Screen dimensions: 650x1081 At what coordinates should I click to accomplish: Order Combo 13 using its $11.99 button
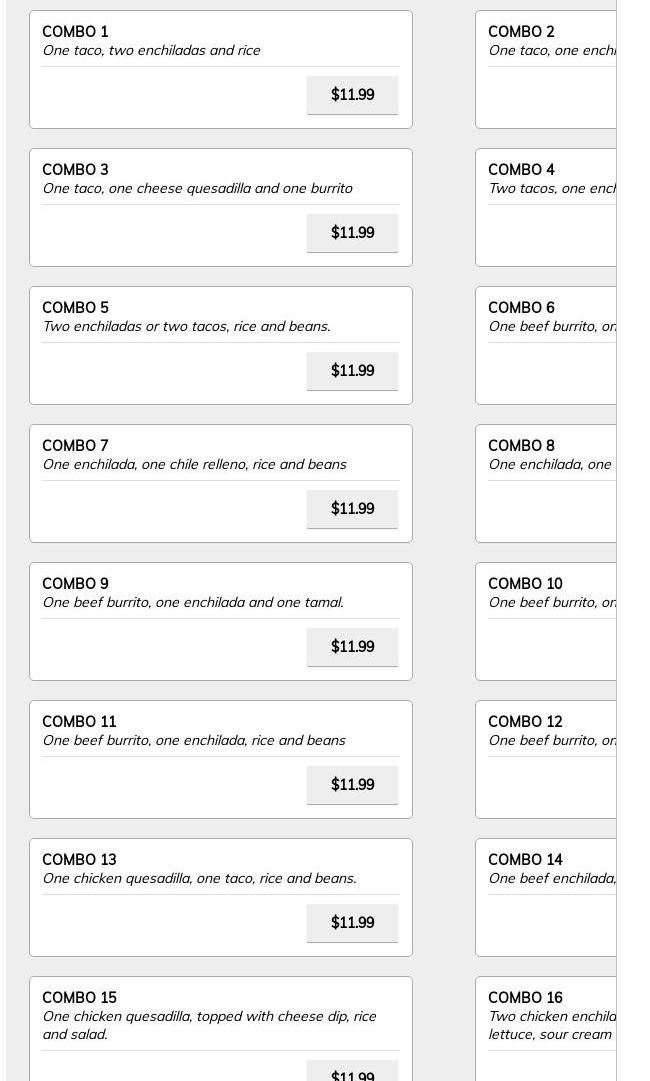pos(352,922)
